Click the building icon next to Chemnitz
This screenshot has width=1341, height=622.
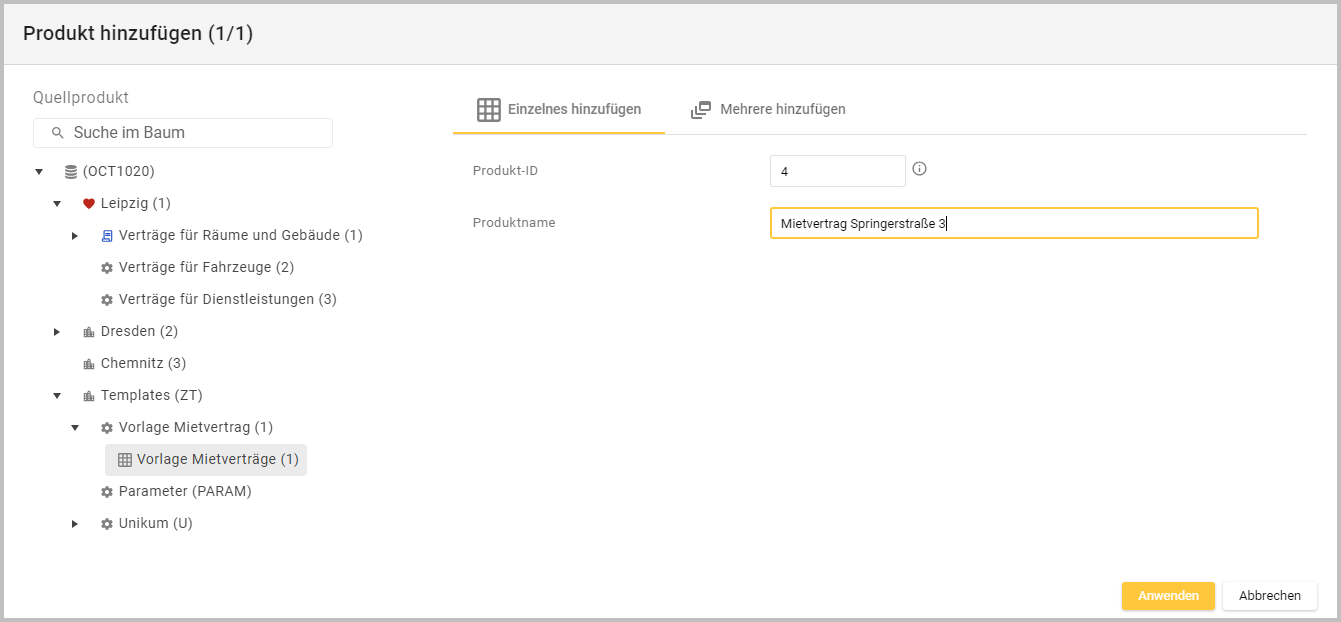click(x=88, y=364)
